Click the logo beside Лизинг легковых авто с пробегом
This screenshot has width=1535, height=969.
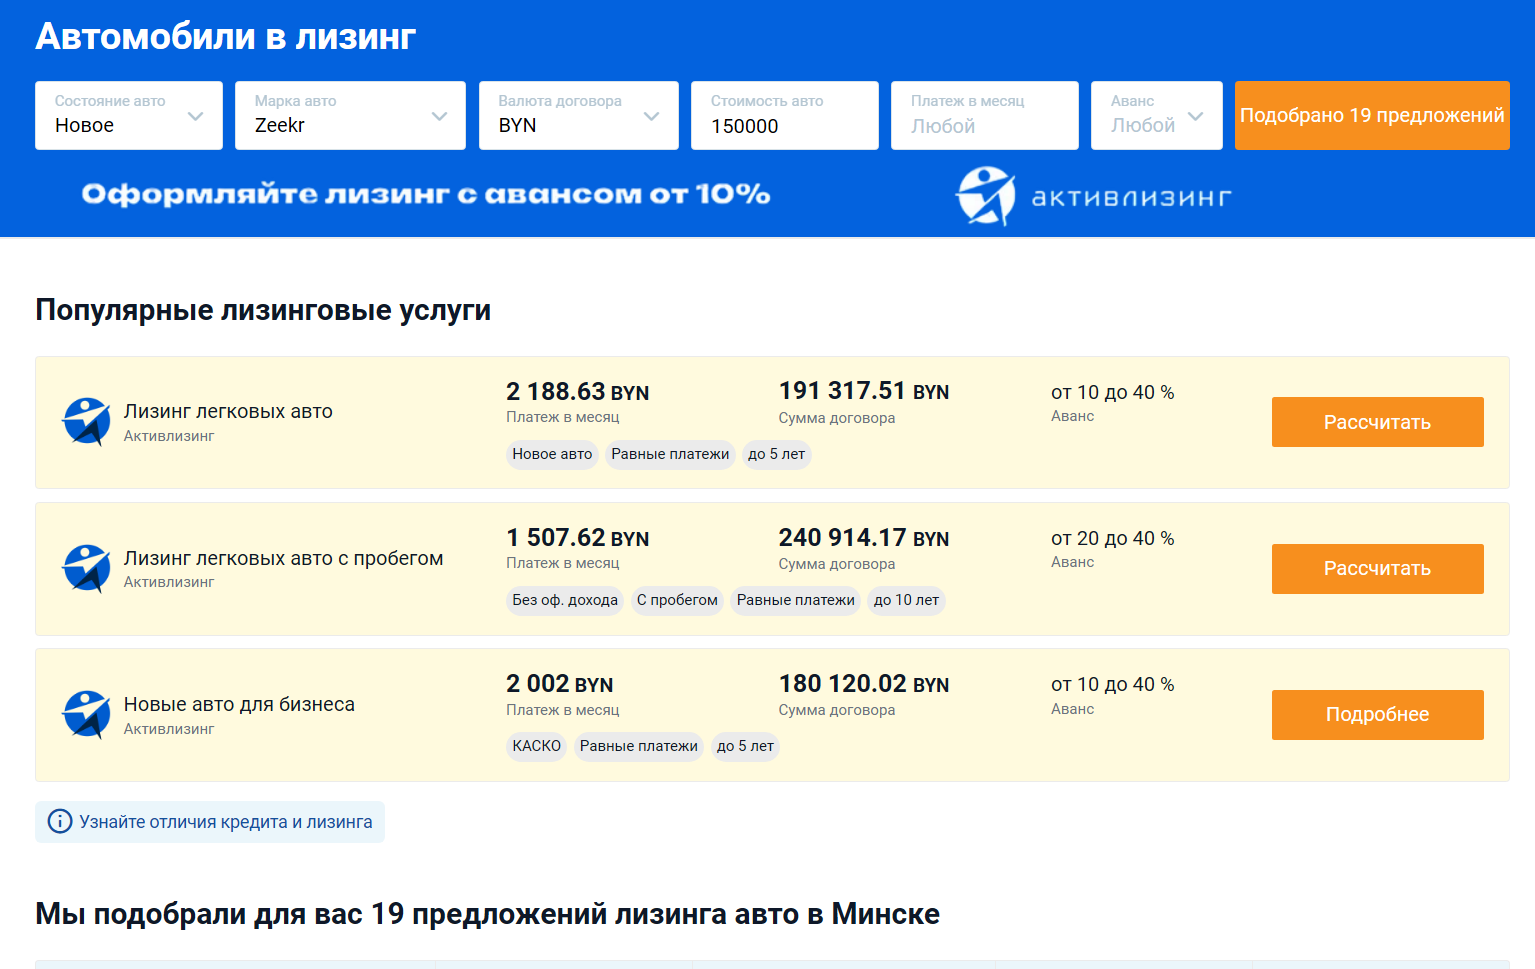87,568
